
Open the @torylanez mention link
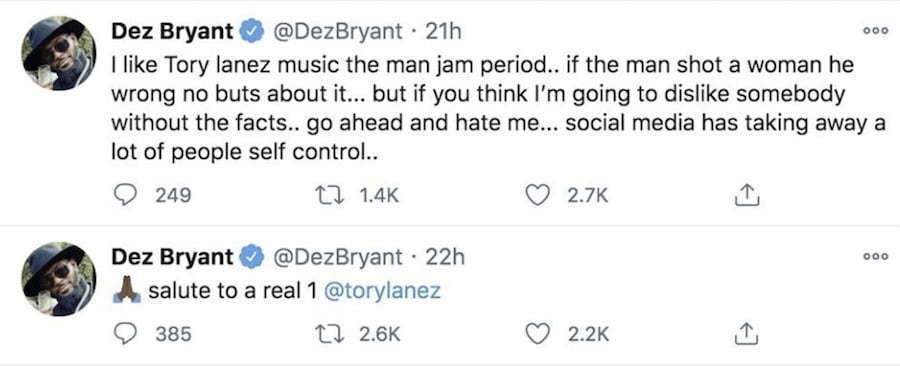[x=382, y=291]
